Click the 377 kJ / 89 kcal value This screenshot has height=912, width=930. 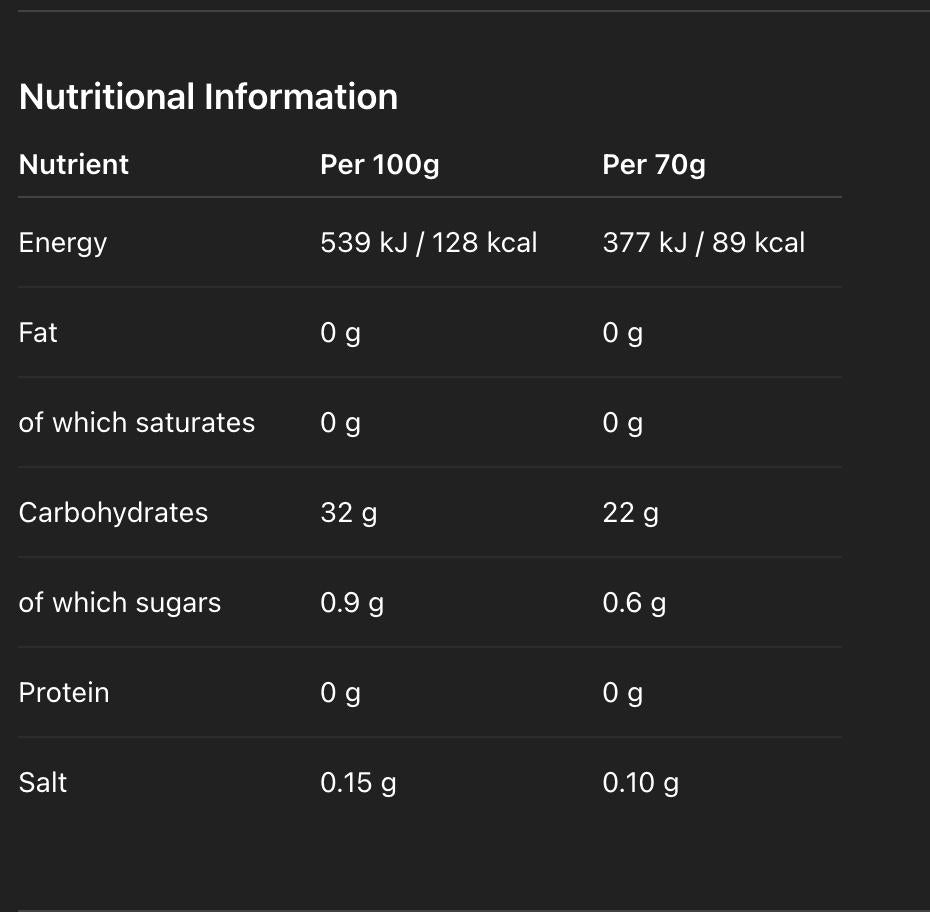point(703,243)
